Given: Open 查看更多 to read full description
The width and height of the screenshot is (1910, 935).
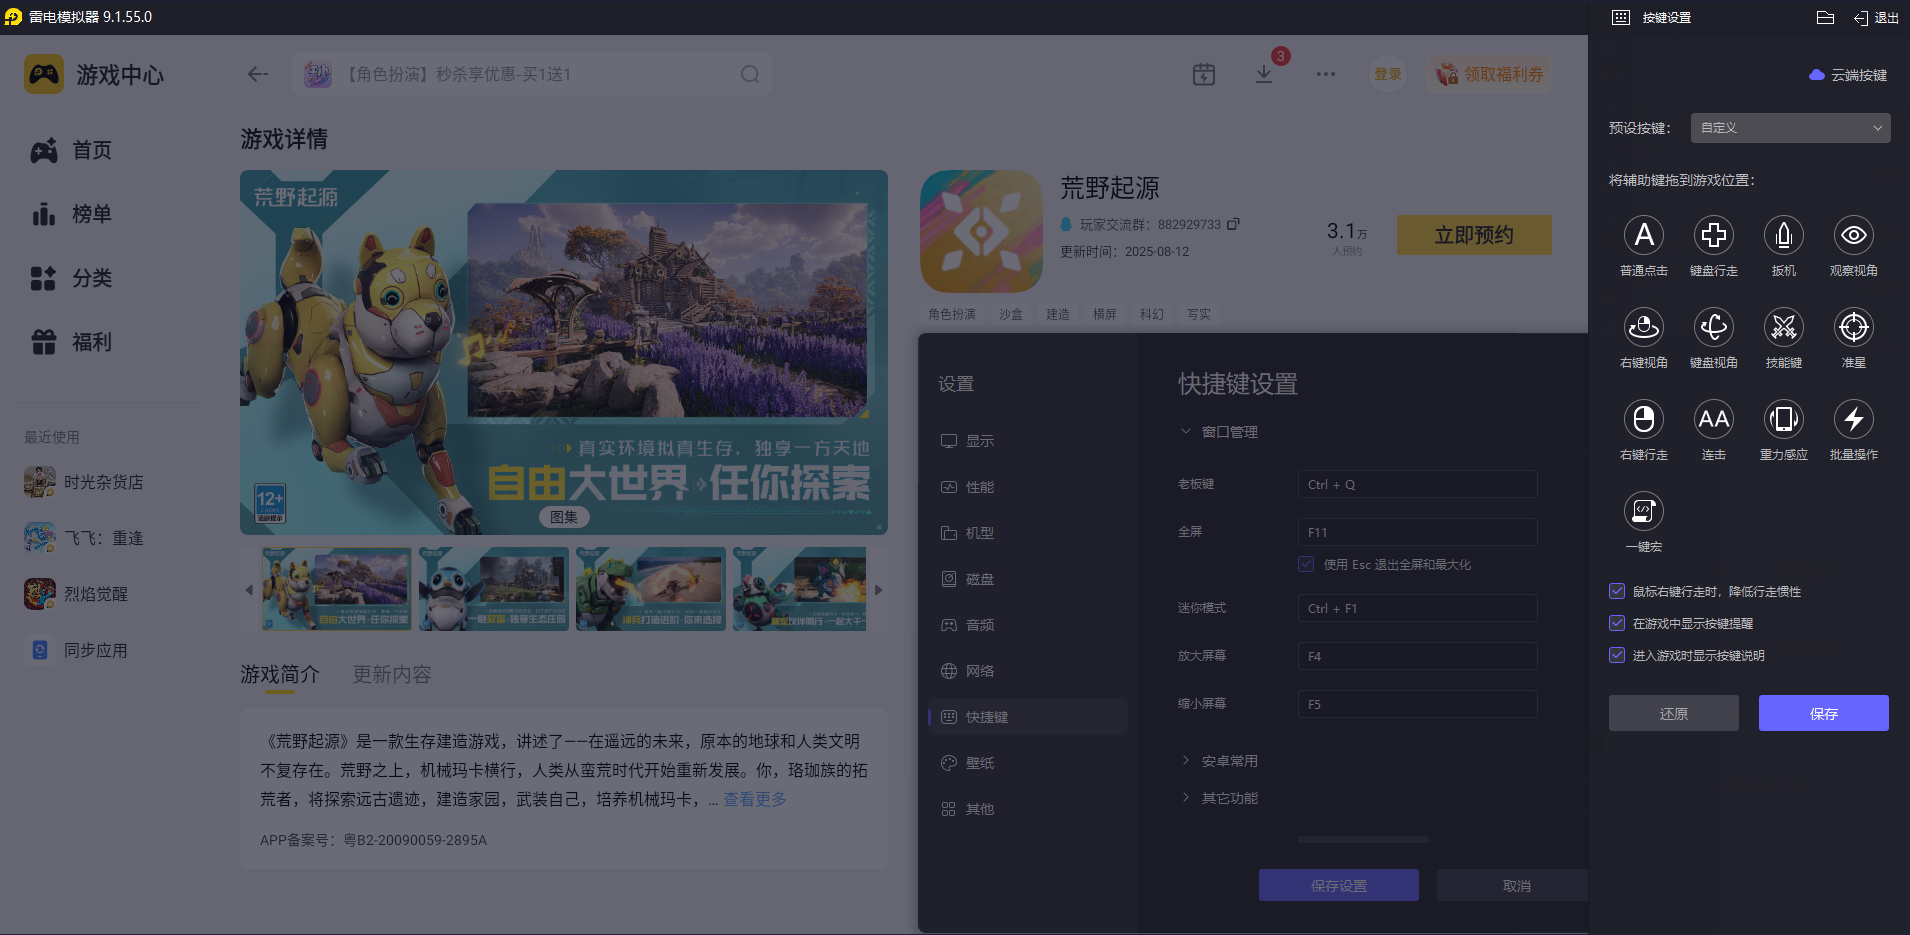Looking at the screenshot, I should pyautogui.click(x=753, y=799).
